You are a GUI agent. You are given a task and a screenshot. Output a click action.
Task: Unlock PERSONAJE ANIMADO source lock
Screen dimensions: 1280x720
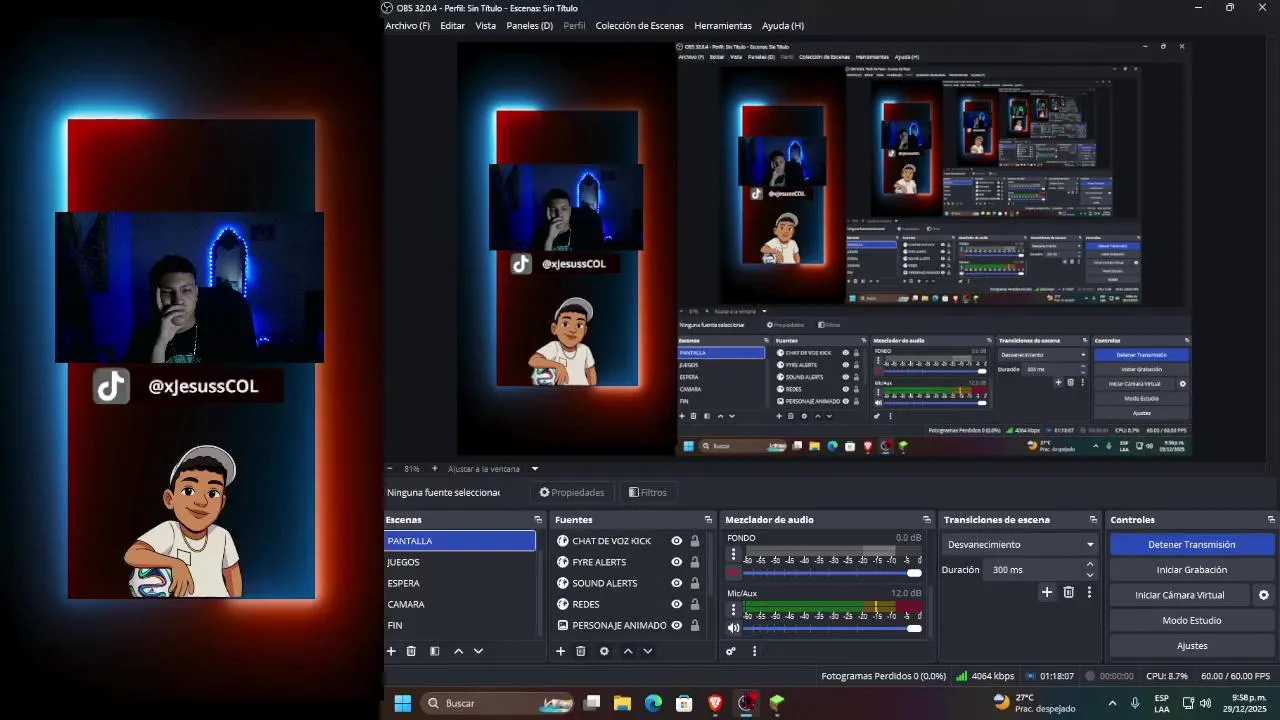(x=695, y=625)
